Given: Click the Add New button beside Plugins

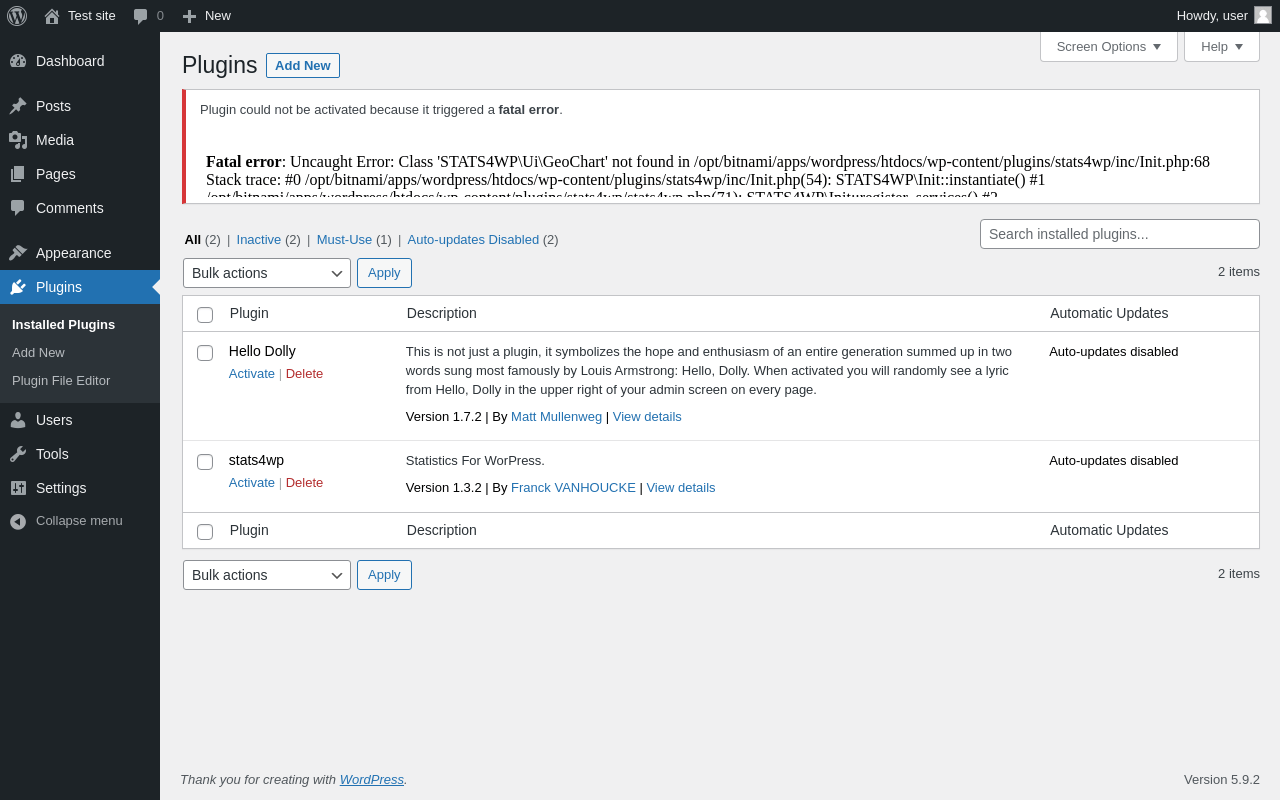Looking at the screenshot, I should point(303,65).
